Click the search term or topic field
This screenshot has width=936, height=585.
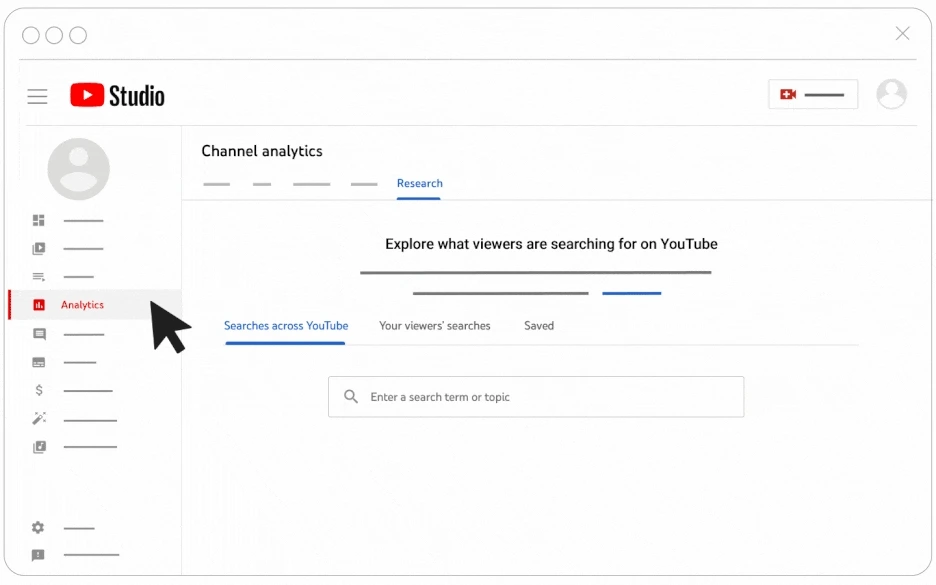[536, 397]
